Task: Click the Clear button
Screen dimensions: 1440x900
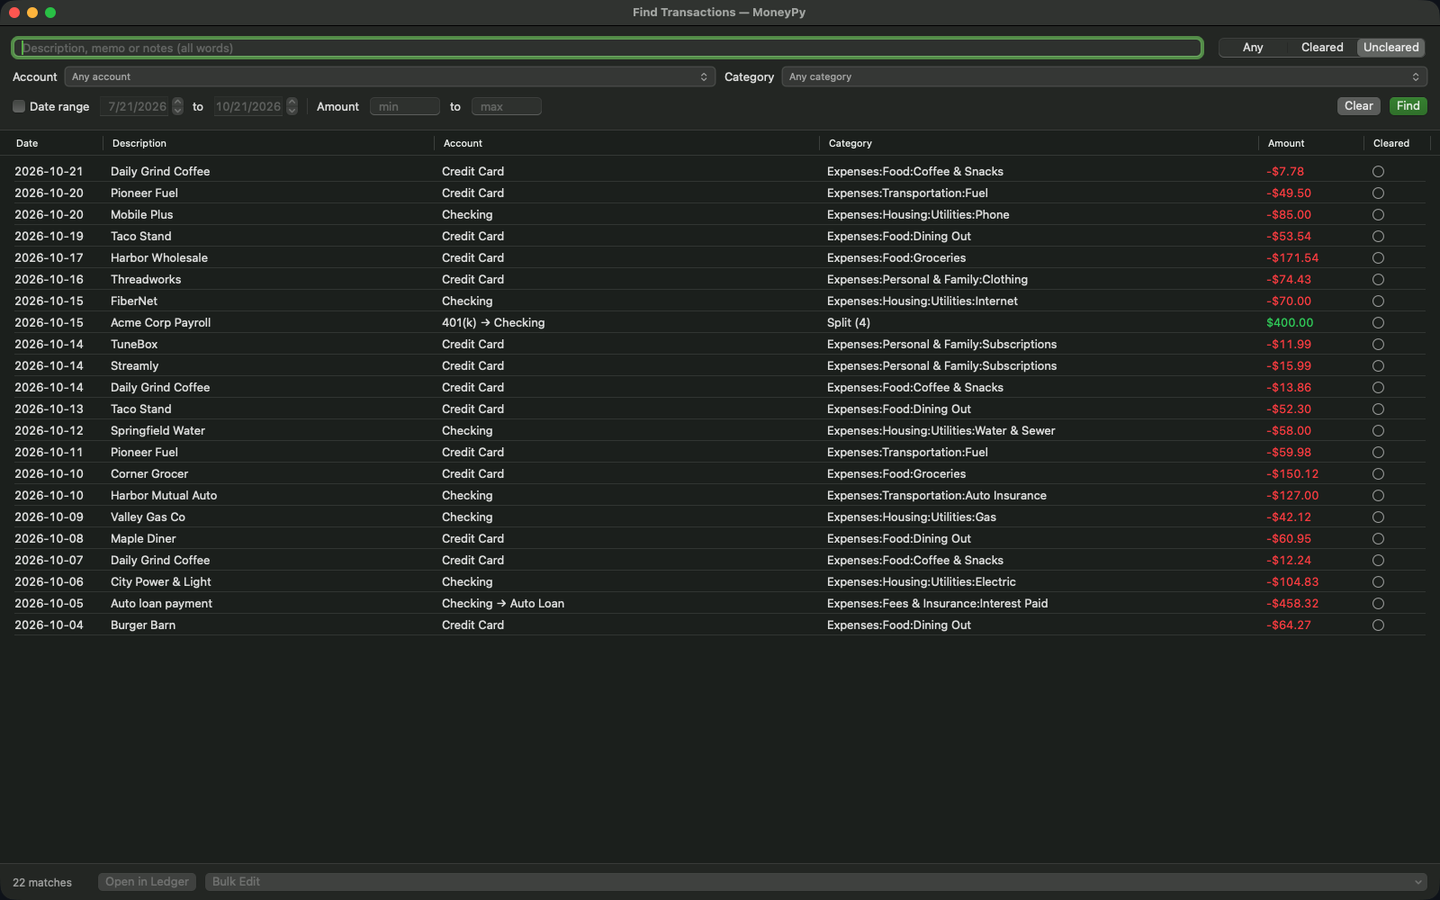Action: pos(1358,106)
